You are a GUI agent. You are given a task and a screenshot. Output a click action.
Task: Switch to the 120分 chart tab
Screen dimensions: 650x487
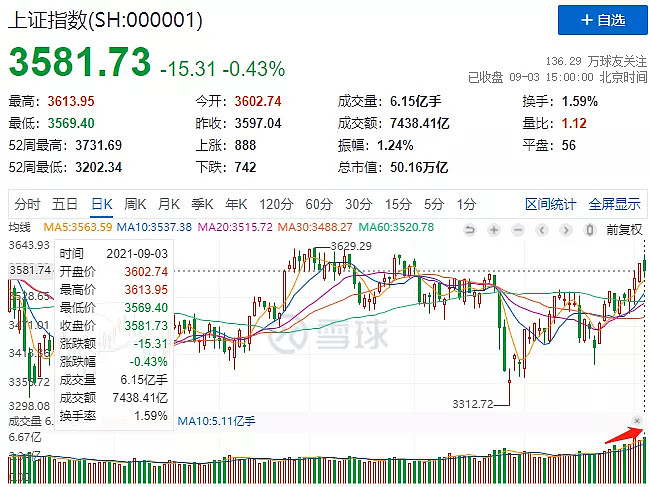276,204
